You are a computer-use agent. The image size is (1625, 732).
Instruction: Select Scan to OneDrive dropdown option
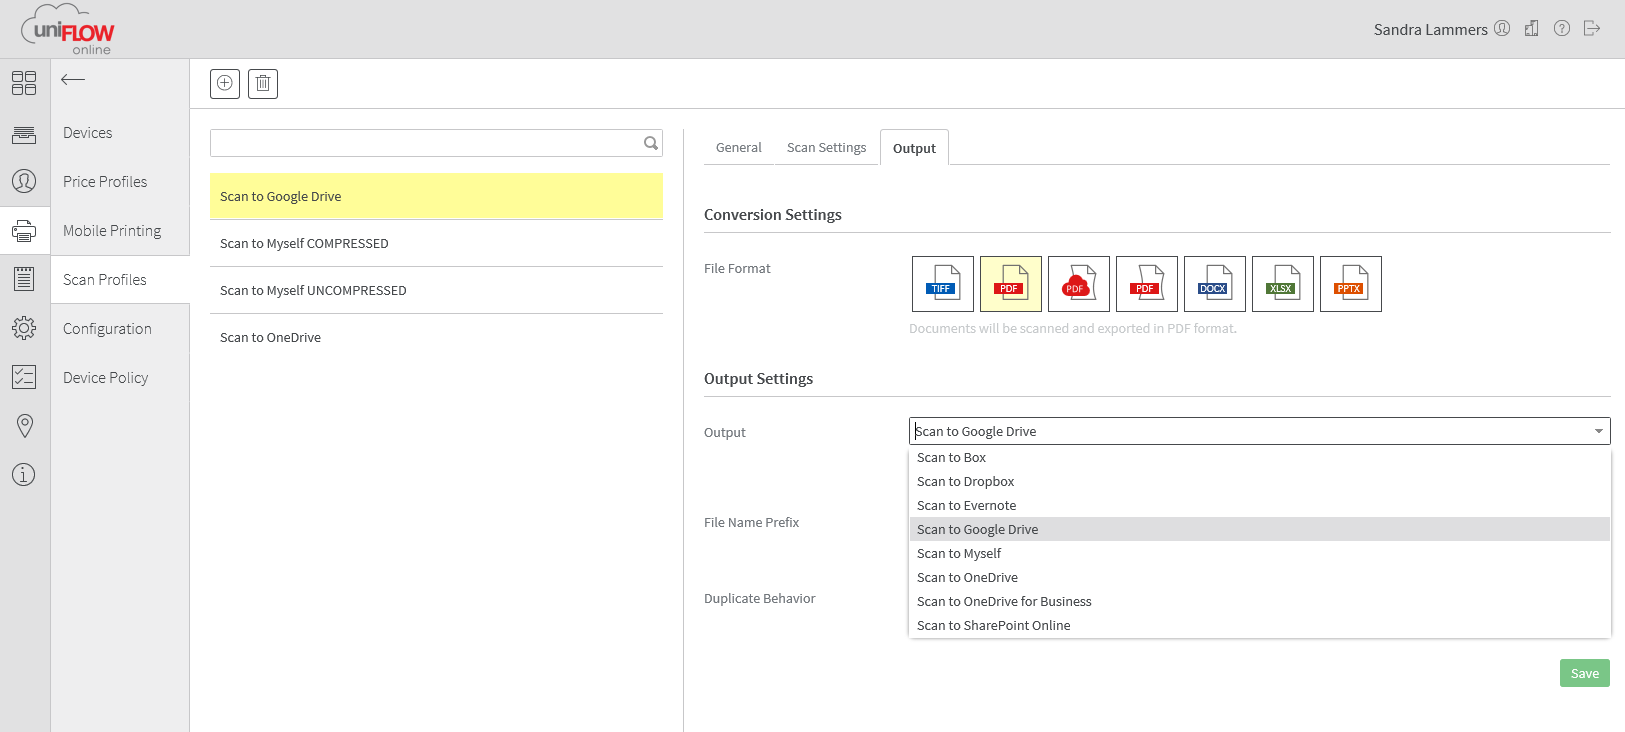coord(1260,577)
